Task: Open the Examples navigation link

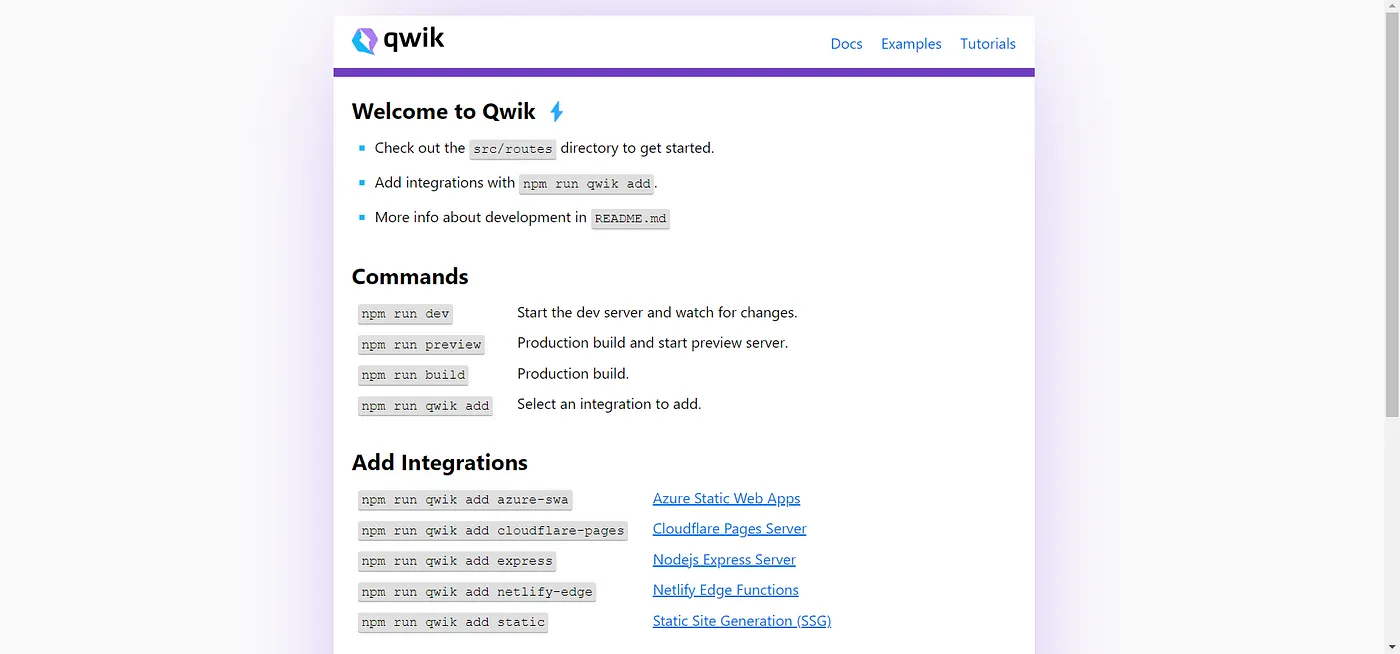Action: [x=911, y=43]
